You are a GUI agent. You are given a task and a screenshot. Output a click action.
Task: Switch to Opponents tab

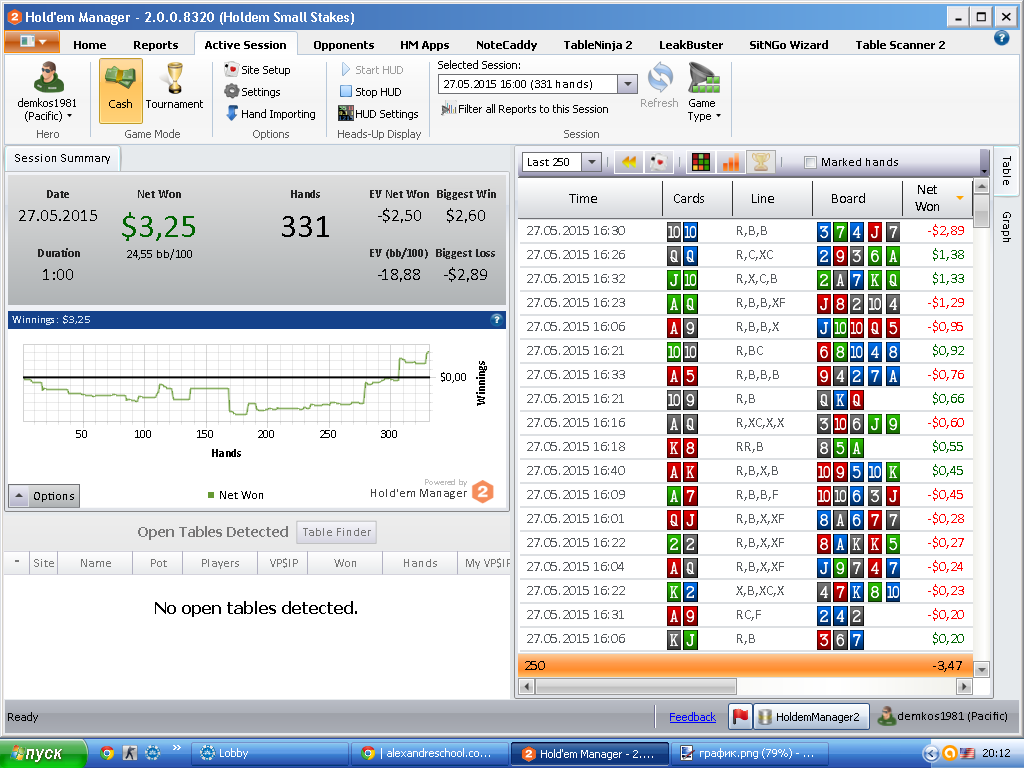point(344,44)
